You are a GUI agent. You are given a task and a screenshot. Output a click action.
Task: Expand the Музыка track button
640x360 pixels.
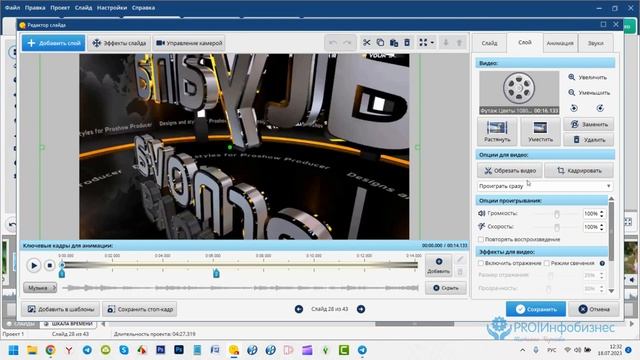click(40, 288)
